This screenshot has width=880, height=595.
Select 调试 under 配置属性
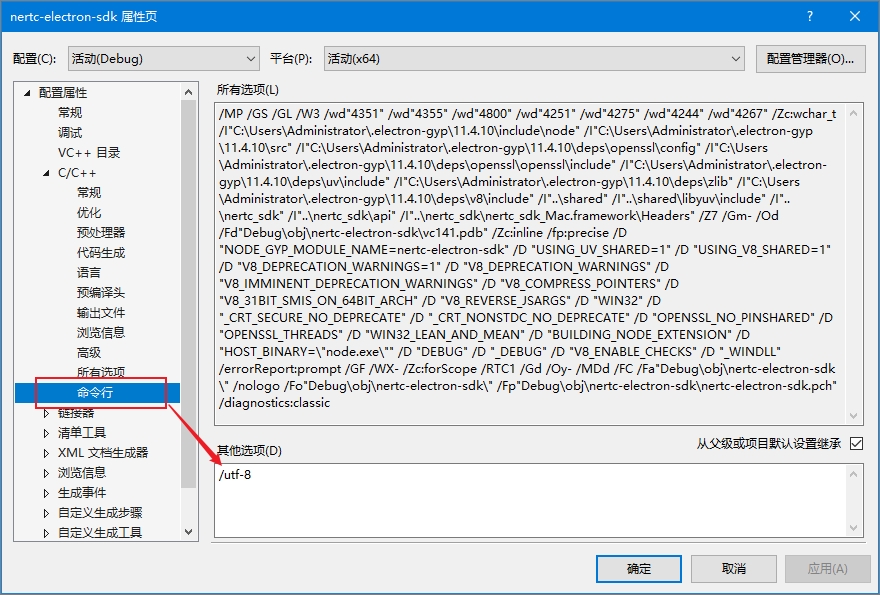click(70, 133)
